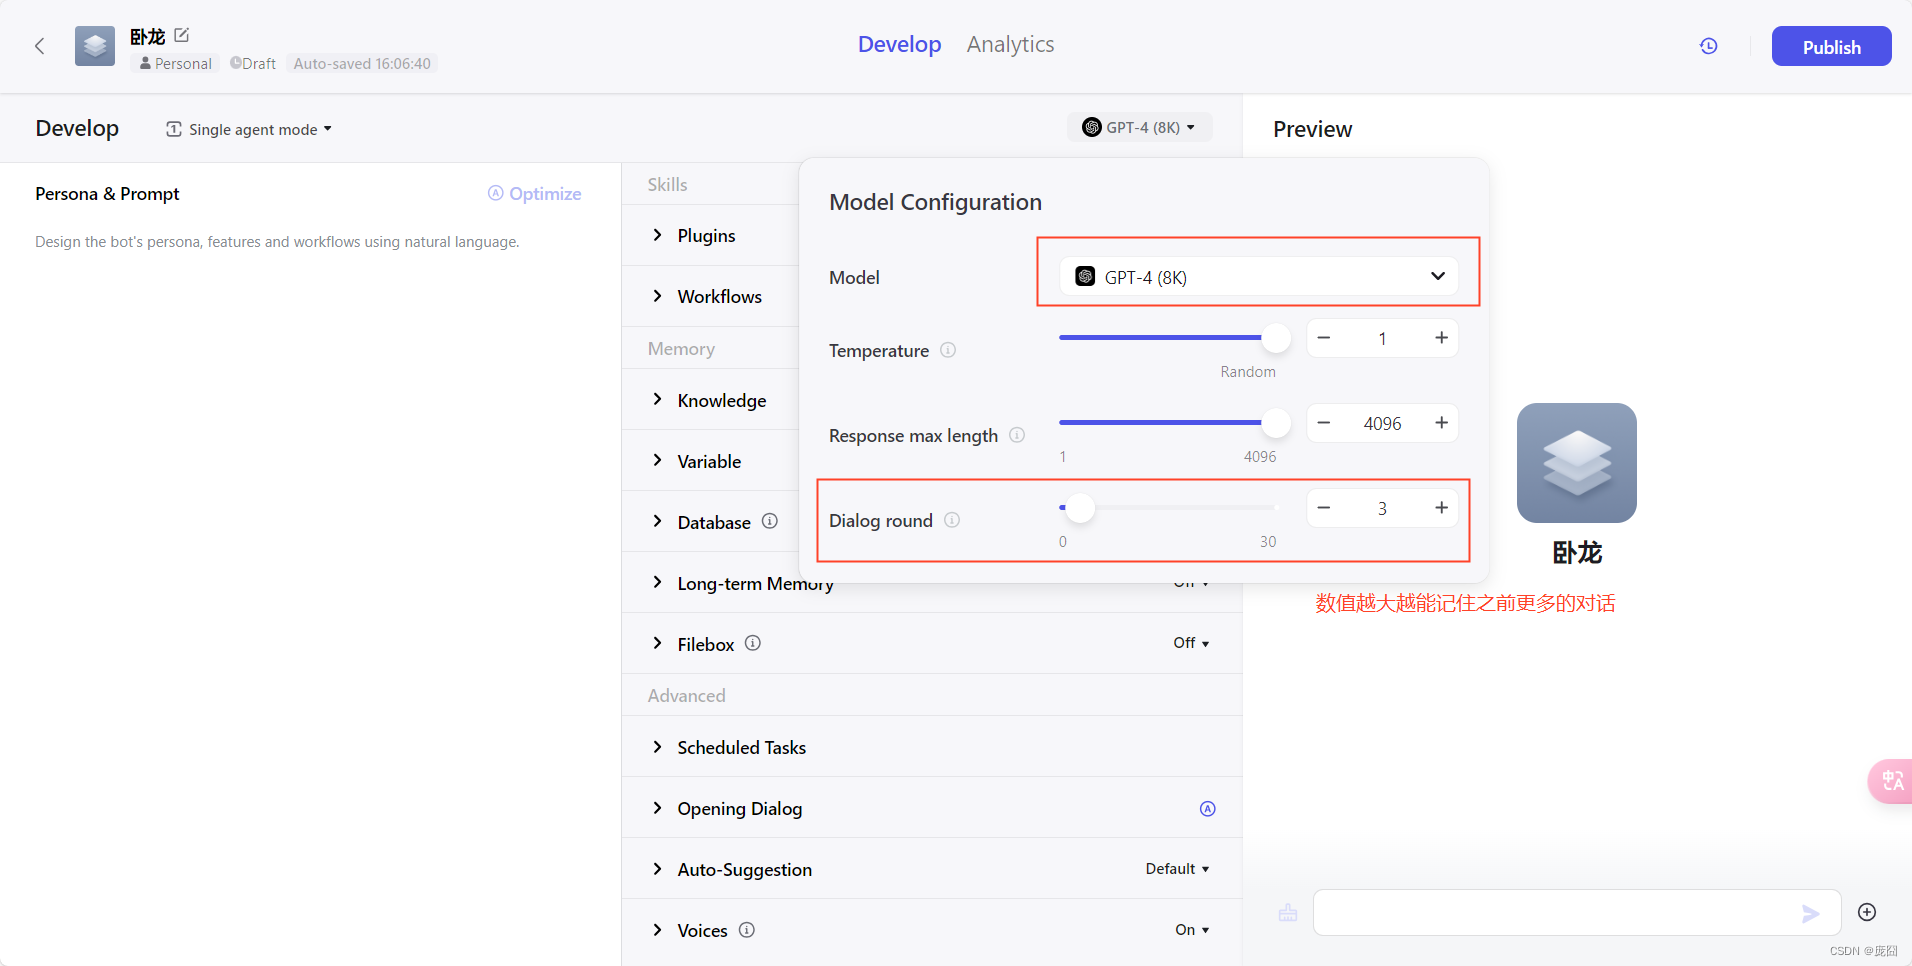Decrease Response max length with minus
The width and height of the screenshot is (1912, 966).
1324,423
